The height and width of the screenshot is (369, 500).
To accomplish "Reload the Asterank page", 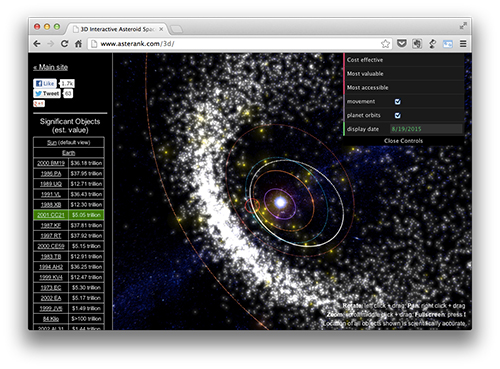I will pos(64,44).
